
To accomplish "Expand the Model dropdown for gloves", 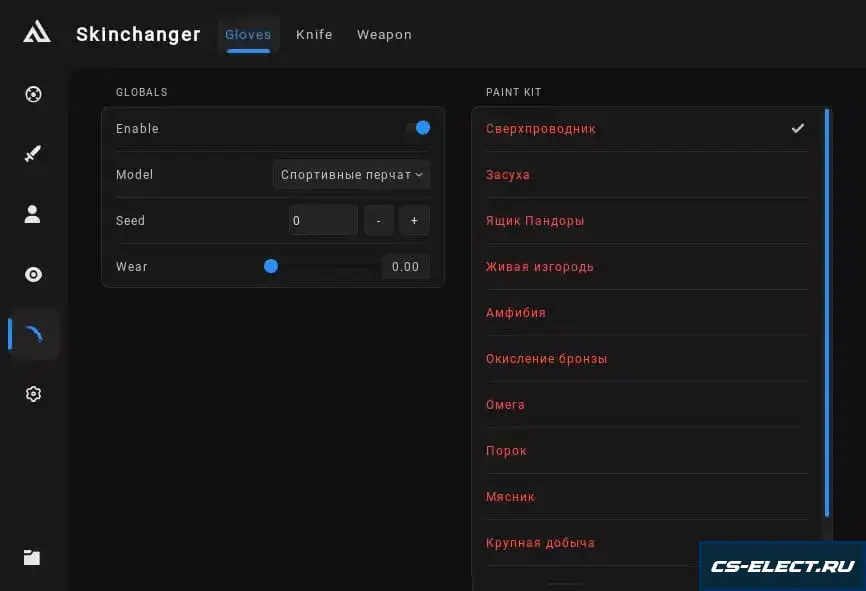I will pos(351,175).
